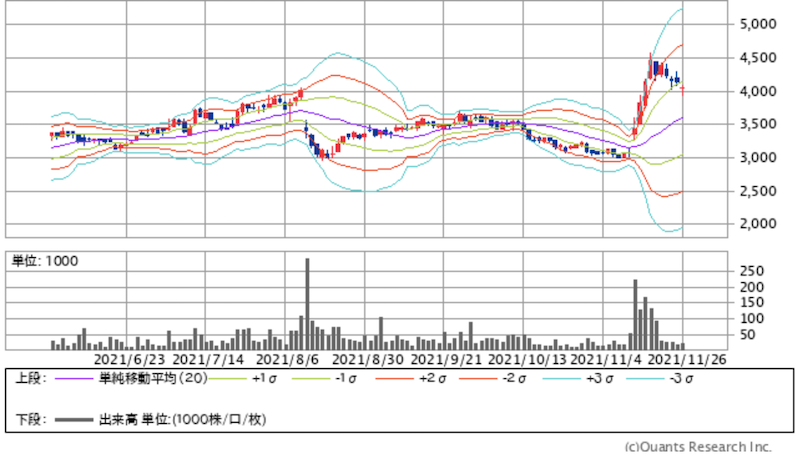Click the 4,000 price axis label

(x=758, y=91)
